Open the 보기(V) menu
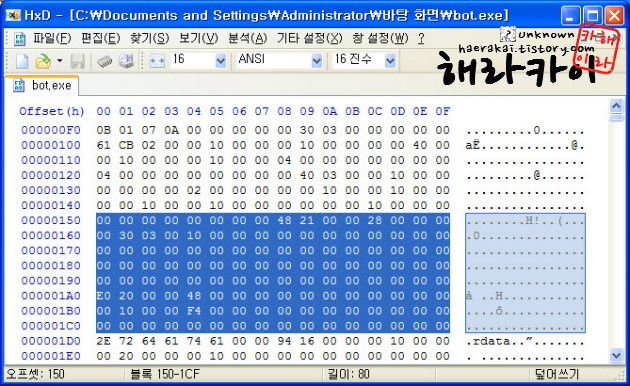This screenshot has width=630, height=386. click(198, 38)
